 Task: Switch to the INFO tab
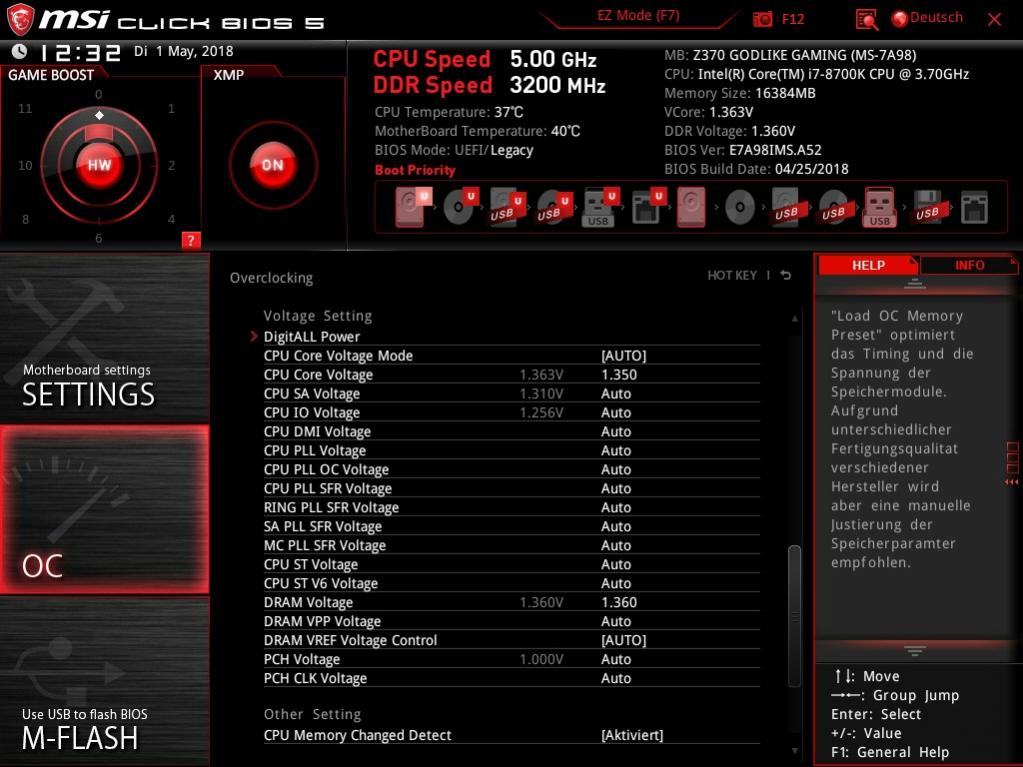[x=969, y=265]
